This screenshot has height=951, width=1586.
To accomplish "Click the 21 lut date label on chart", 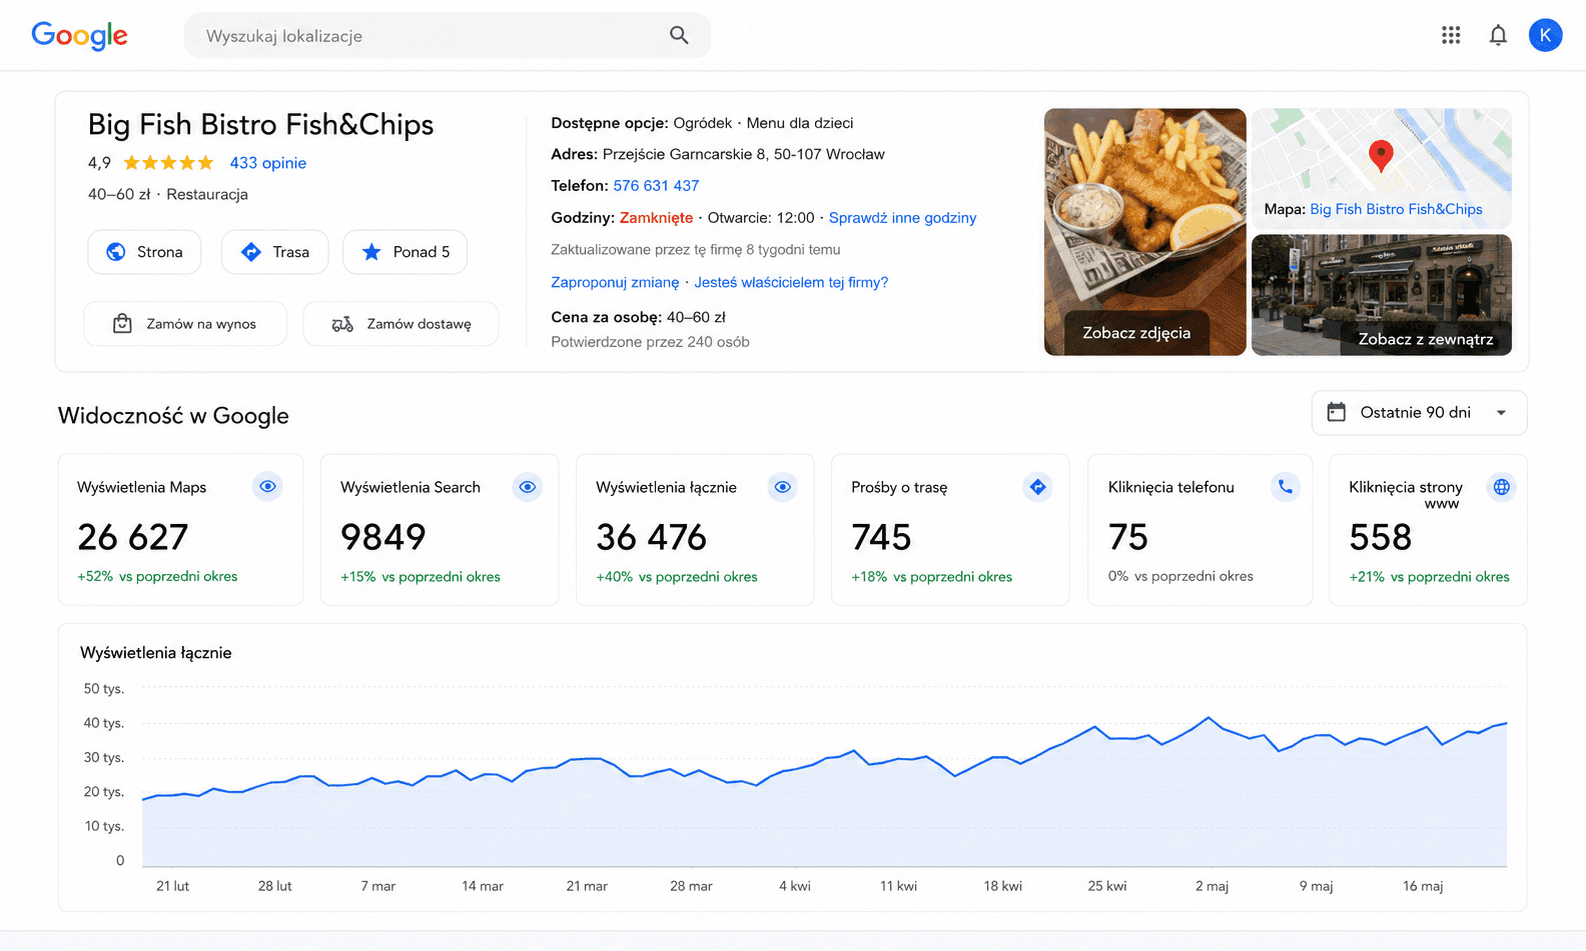I will pyautogui.click(x=172, y=886).
